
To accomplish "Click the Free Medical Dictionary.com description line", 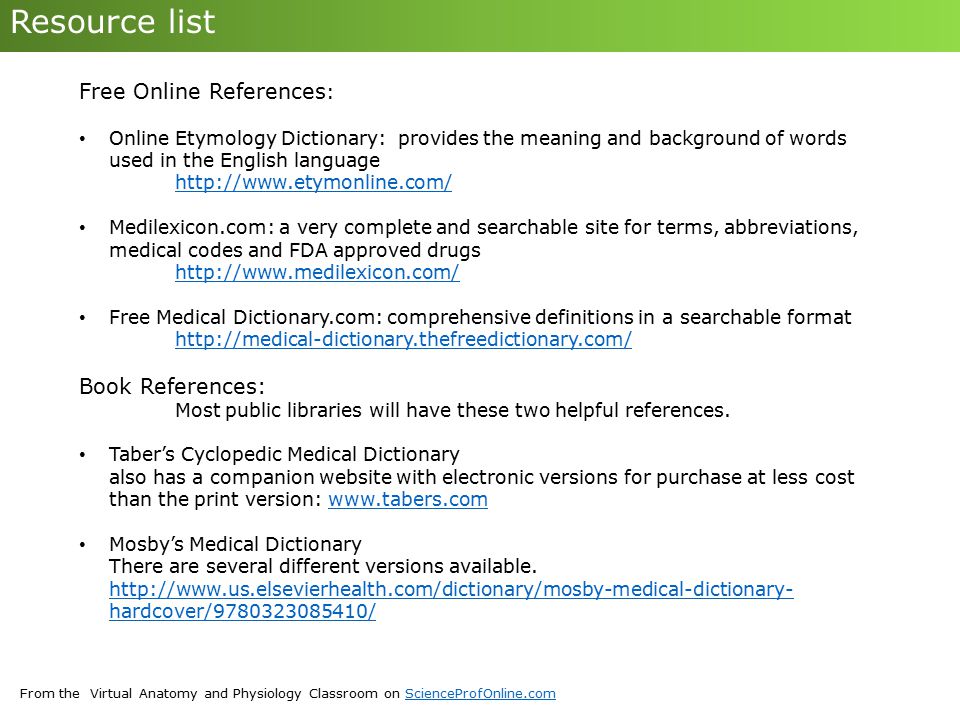I will click(x=480, y=317).
